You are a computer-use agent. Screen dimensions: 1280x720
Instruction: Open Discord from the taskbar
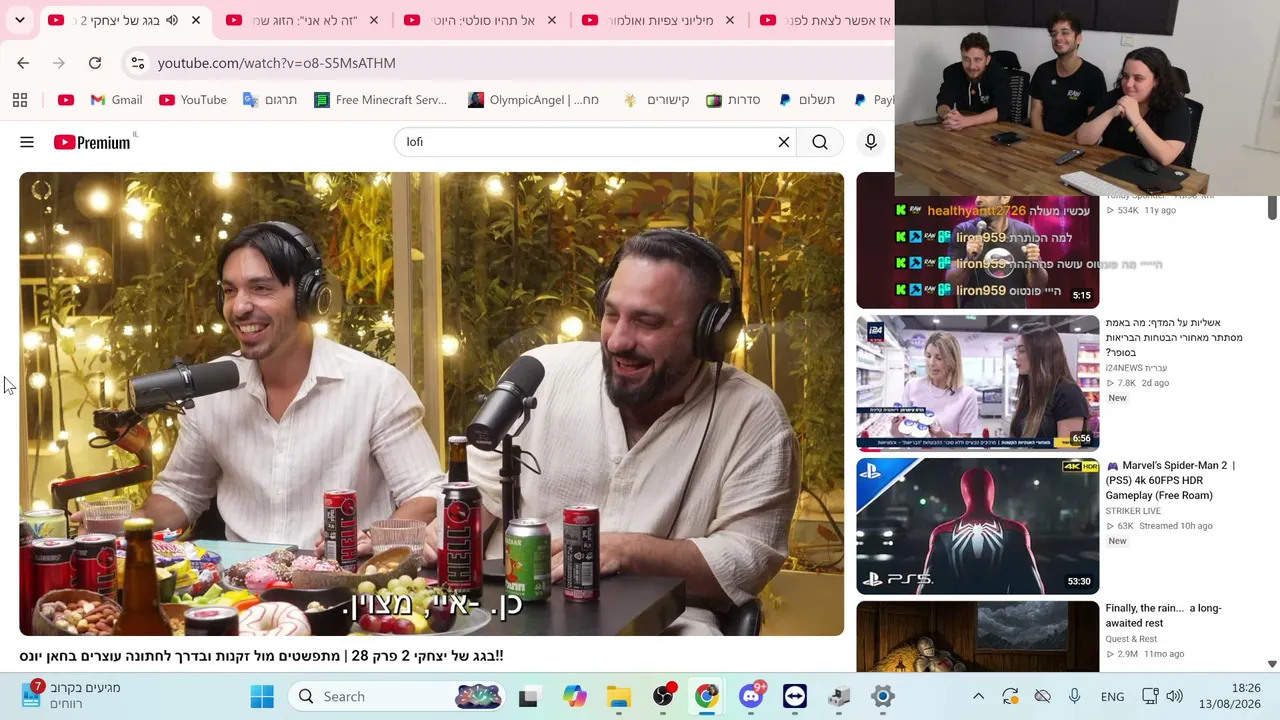[x=751, y=696]
